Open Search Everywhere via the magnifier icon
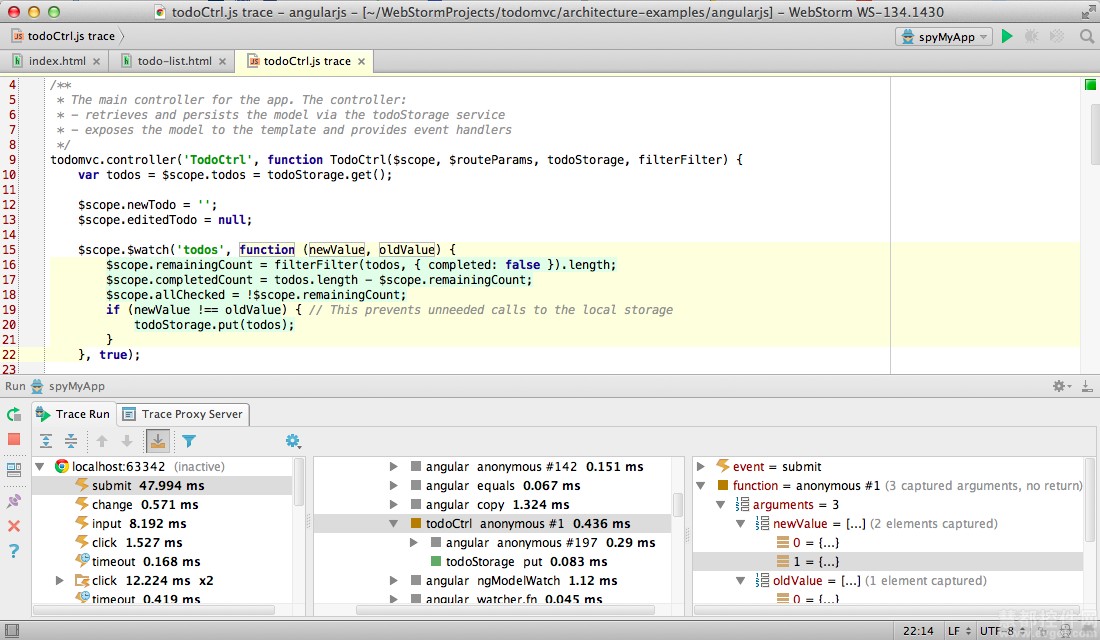This screenshot has width=1100, height=640. tap(1086, 36)
